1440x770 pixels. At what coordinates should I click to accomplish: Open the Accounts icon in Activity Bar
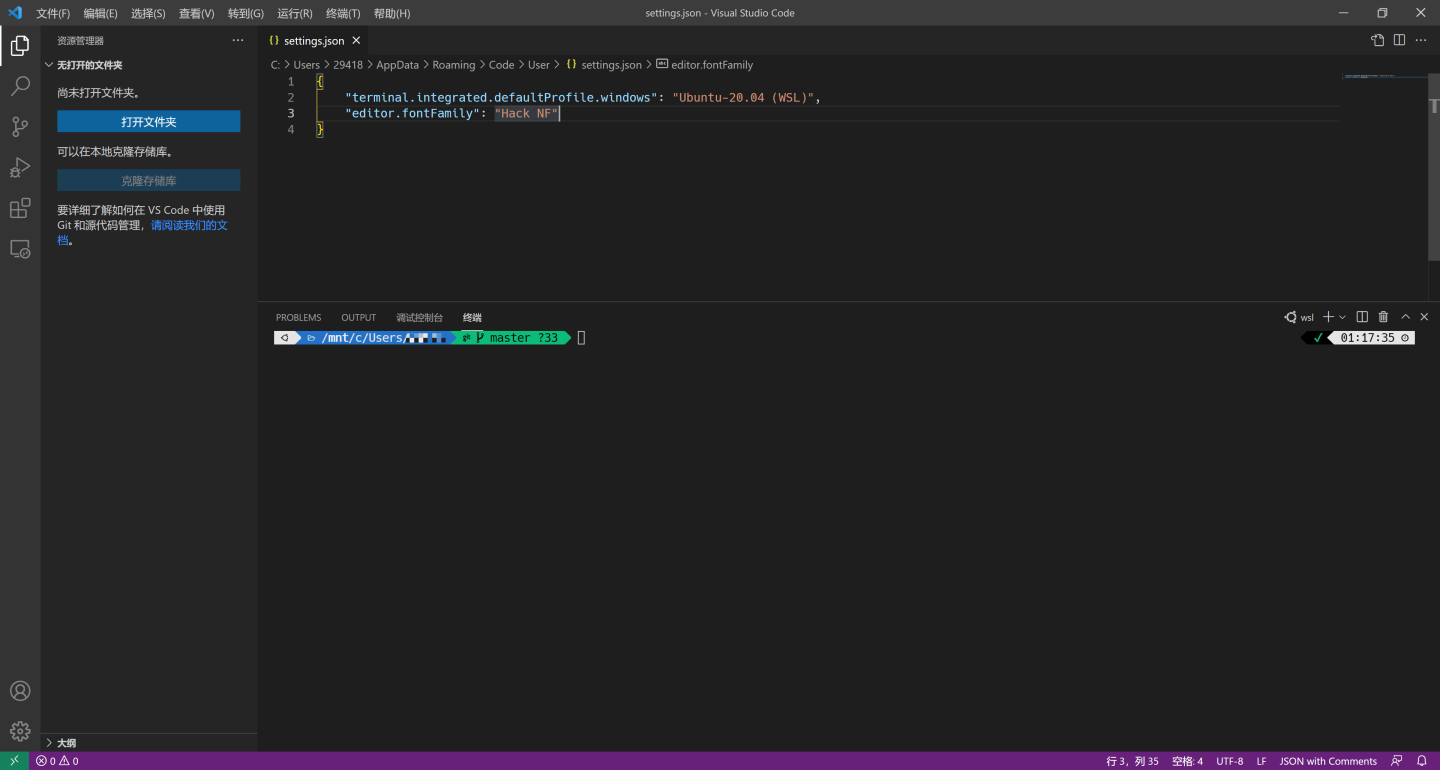(x=20, y=690)
